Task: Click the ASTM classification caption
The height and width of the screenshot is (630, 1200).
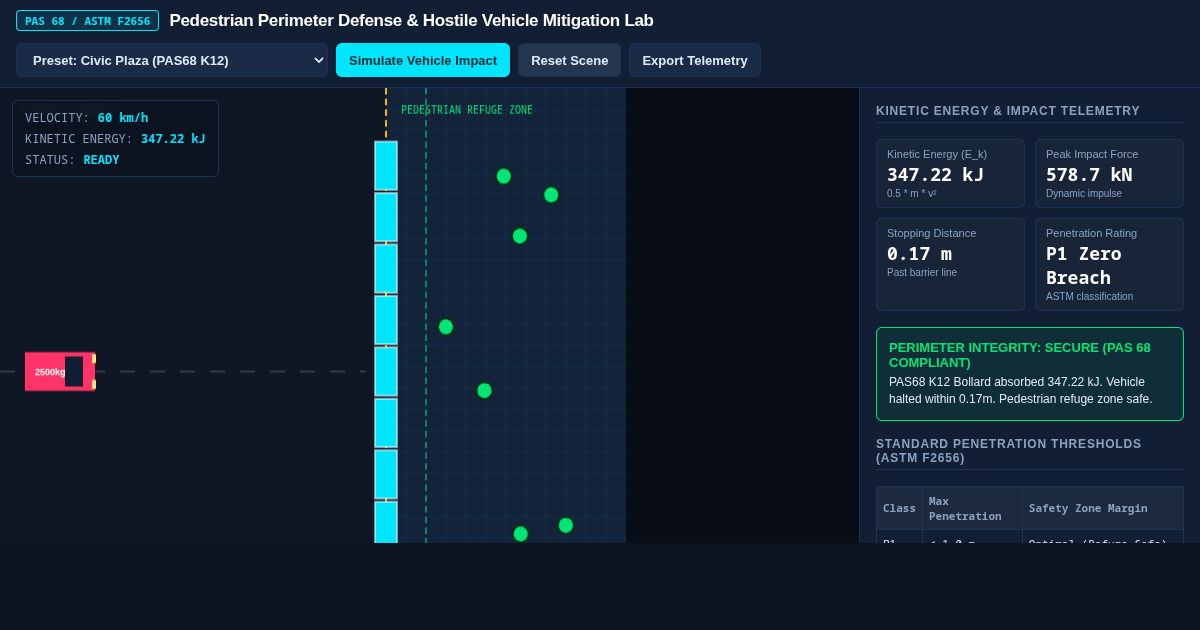Action: 1090,297
